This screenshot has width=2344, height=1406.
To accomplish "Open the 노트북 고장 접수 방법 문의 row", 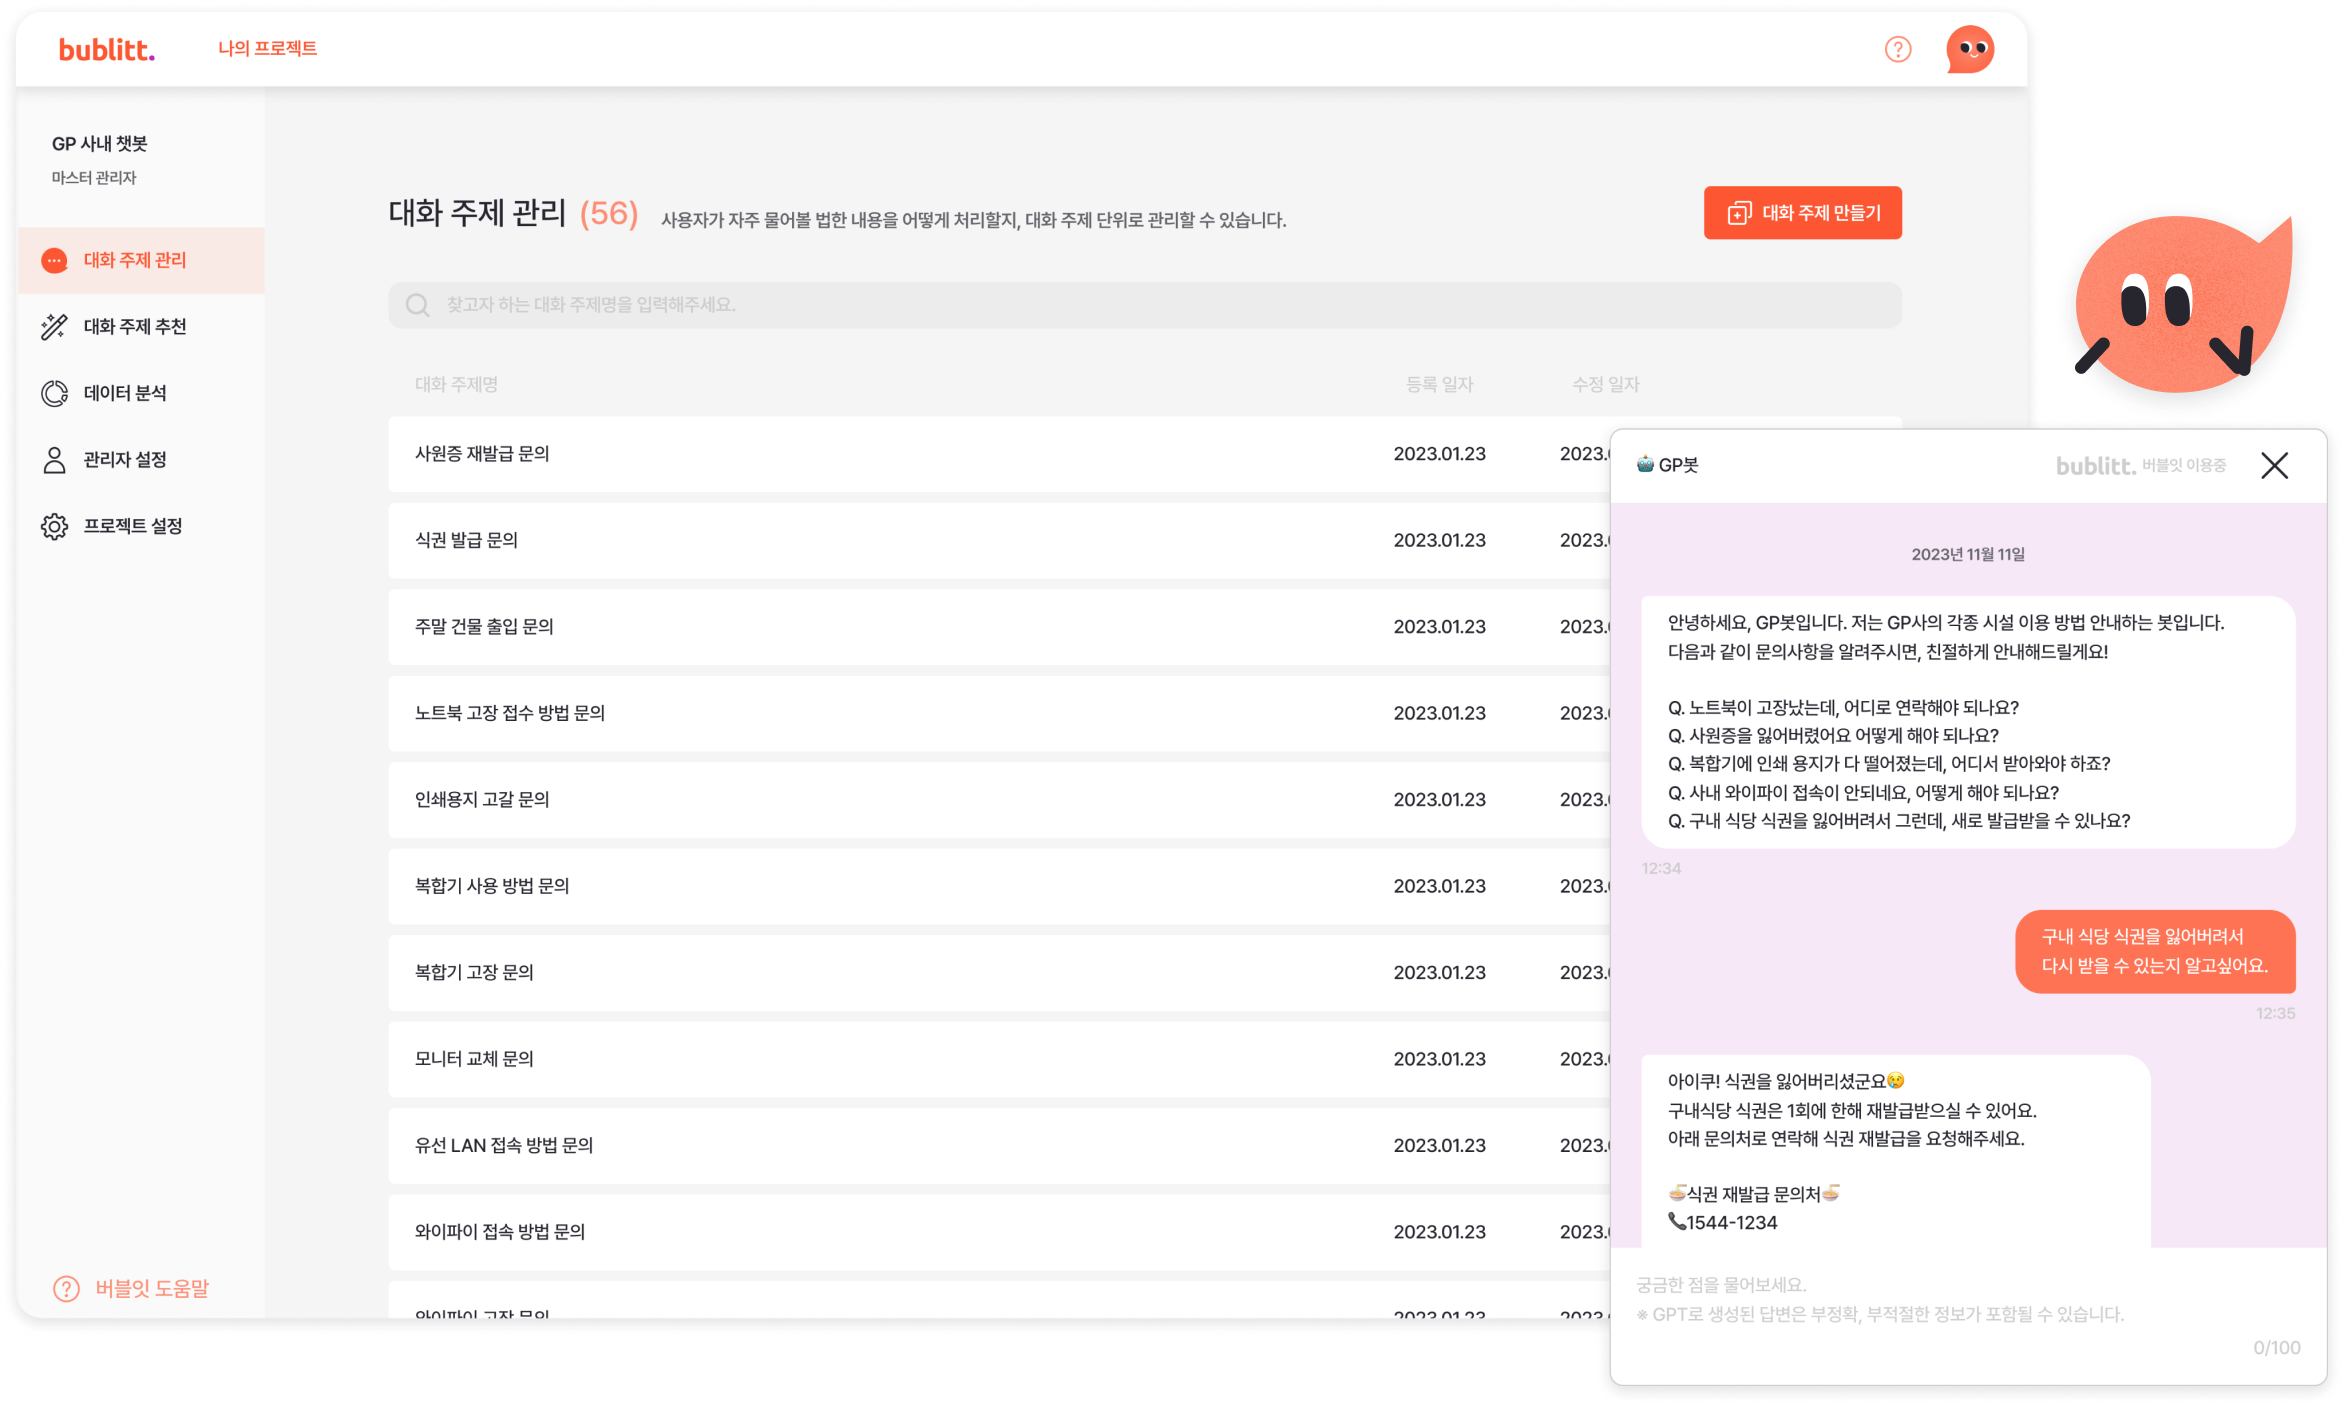I will [510, 713].
